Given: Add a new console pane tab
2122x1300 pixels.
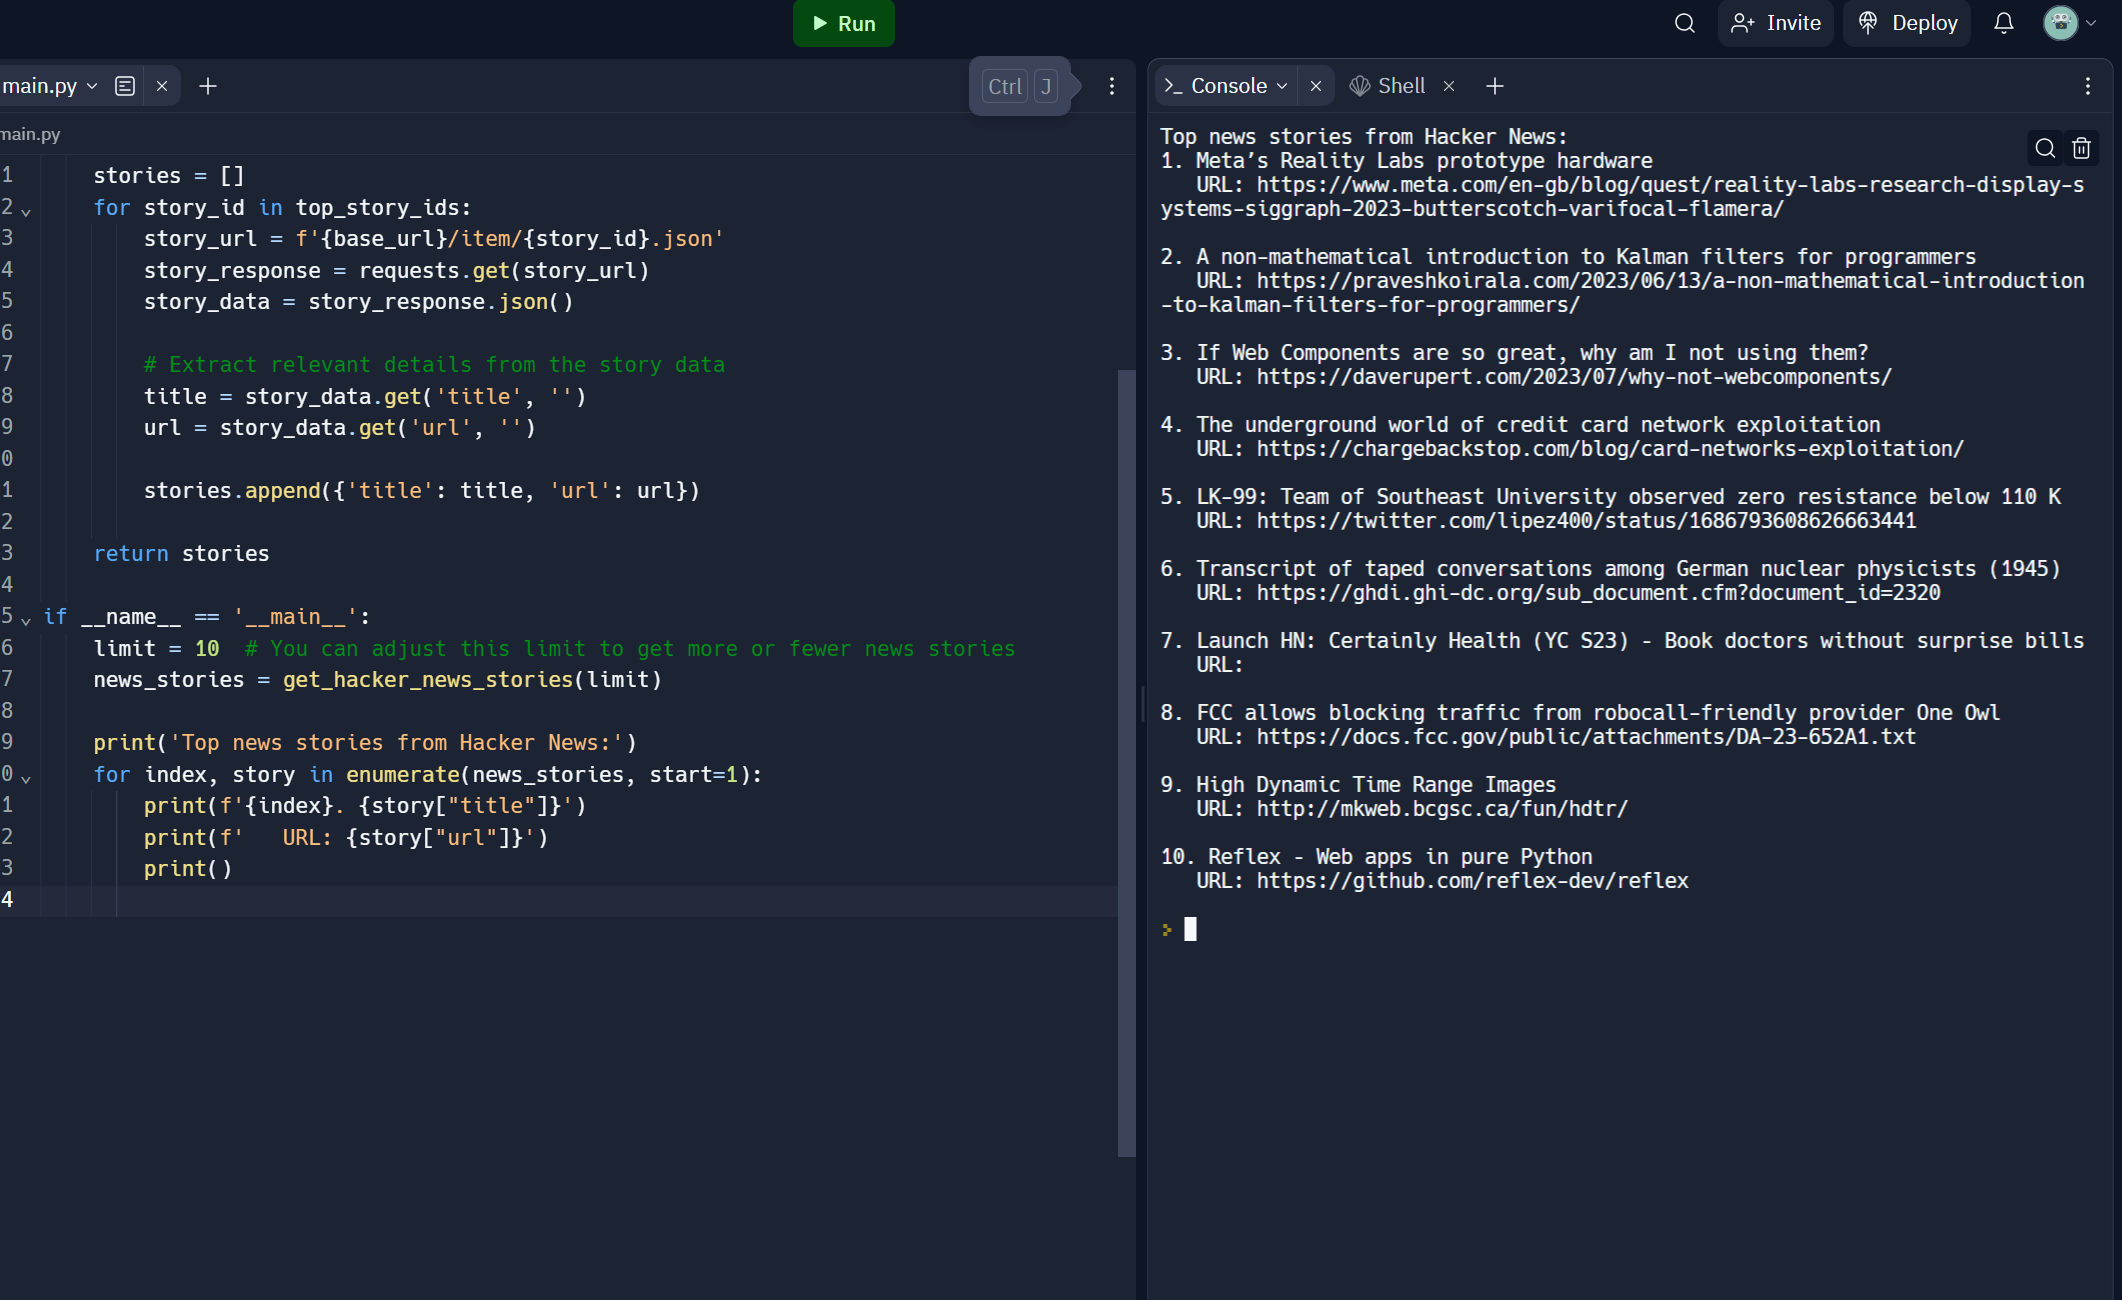Looking at the screenshot, I should 1495,86.
